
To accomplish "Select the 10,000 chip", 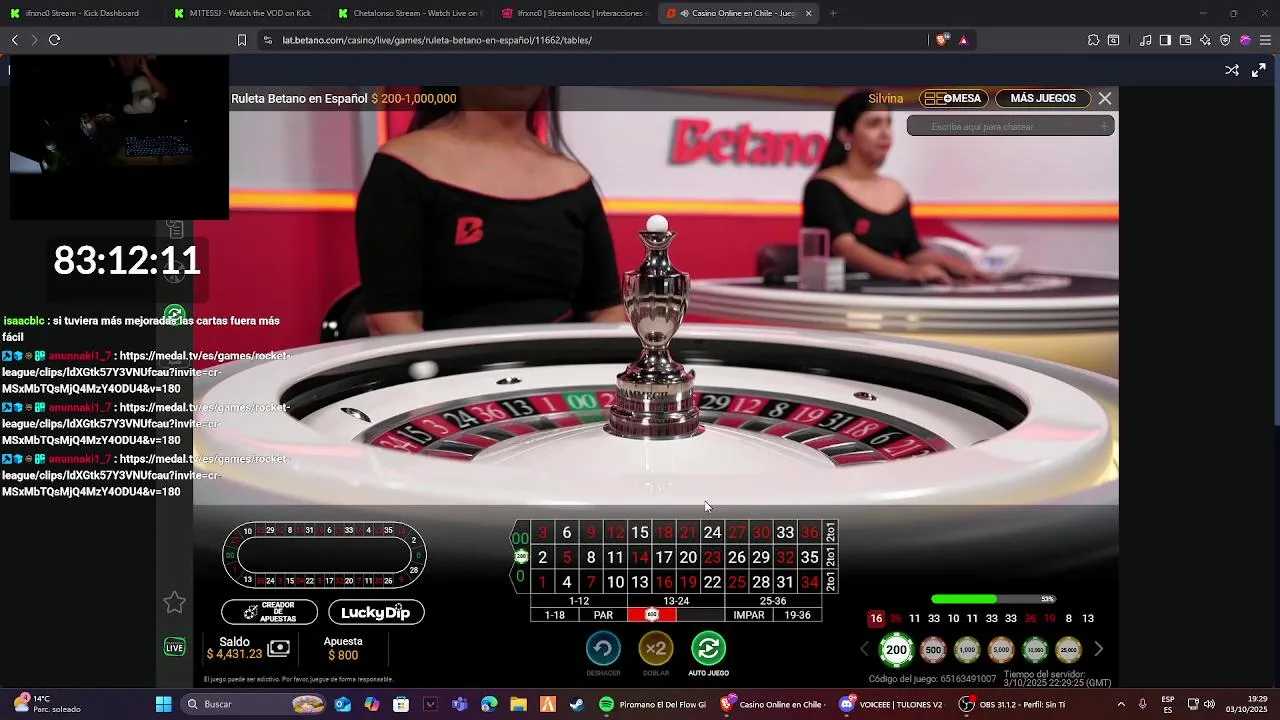I will 1035,650.
